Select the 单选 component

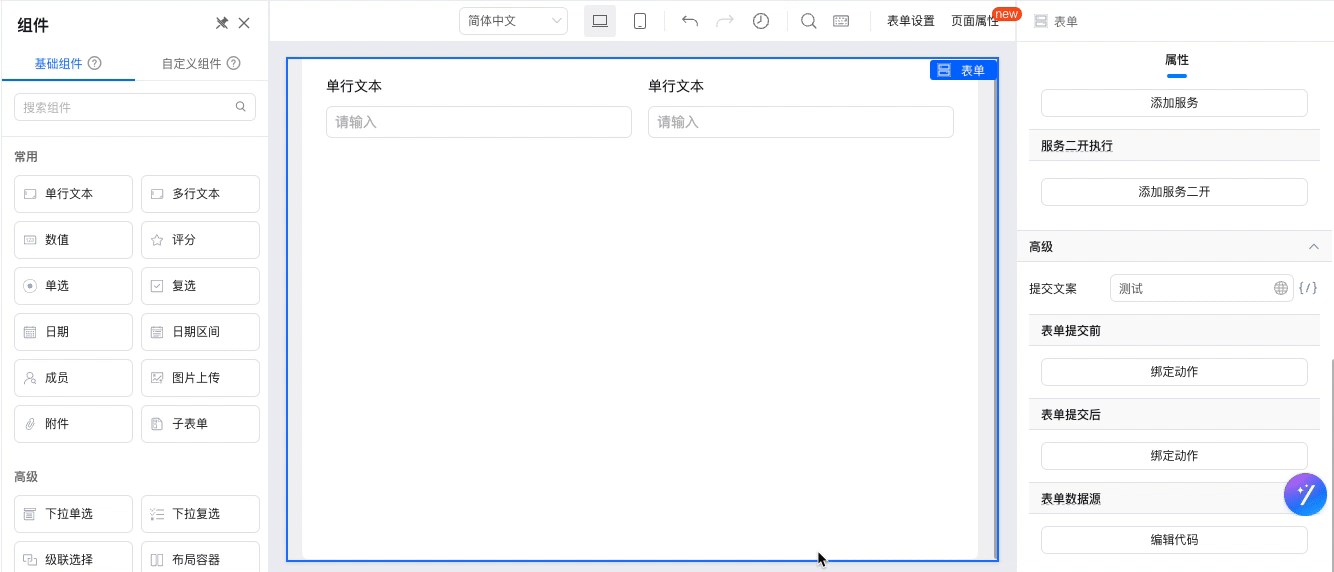[x=73, y=286]
